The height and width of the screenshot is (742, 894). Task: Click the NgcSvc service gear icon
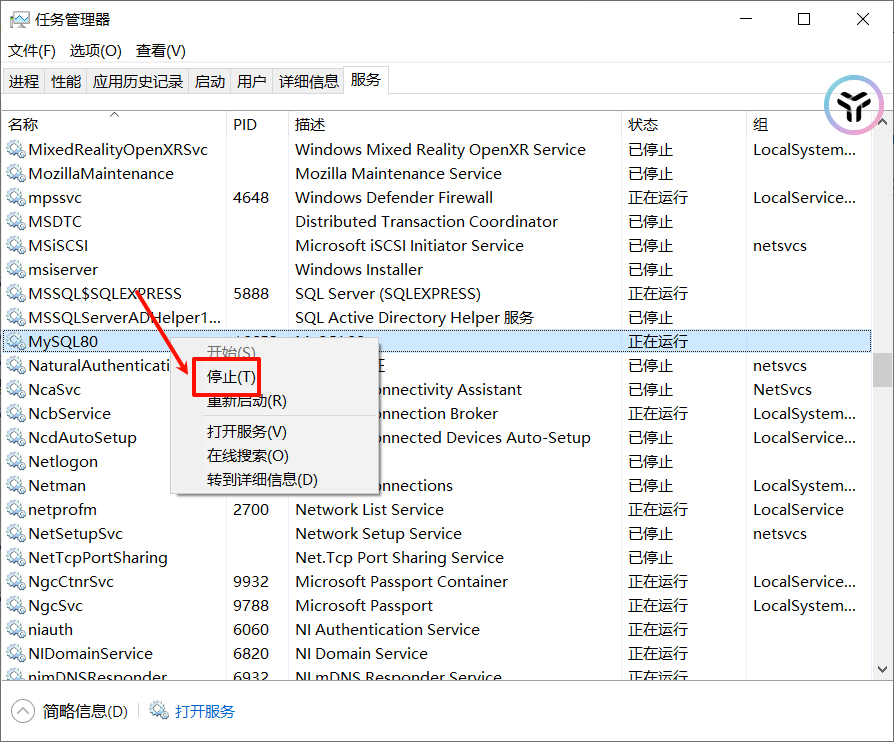[16, 605]
